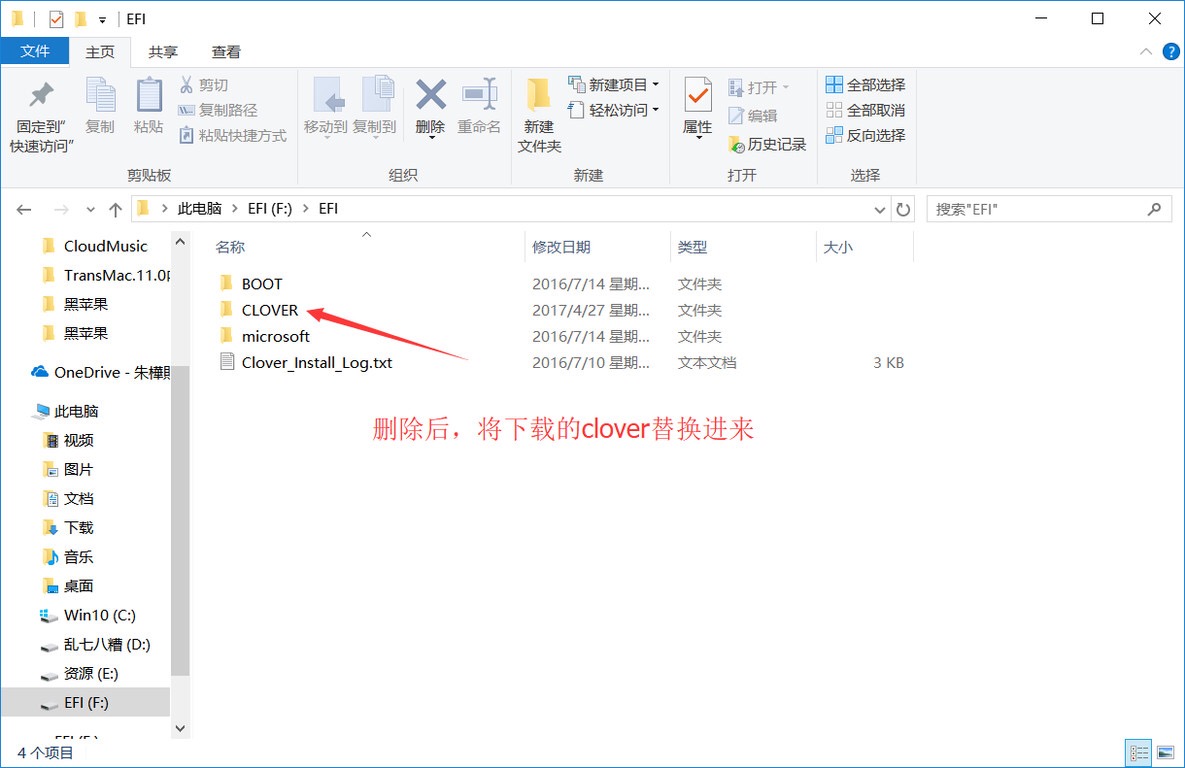Click the refresh button beside address bar

pos(903,209)
